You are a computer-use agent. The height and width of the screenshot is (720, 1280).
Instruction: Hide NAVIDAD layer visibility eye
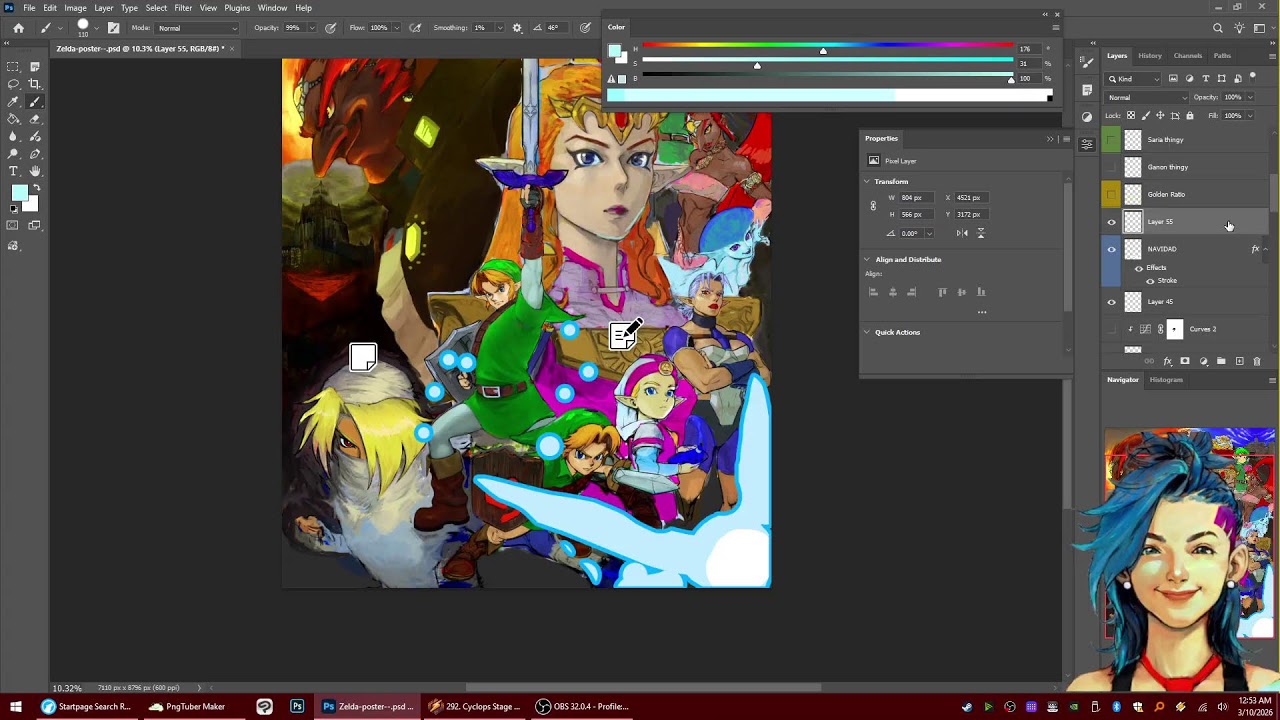point(1112,249)
